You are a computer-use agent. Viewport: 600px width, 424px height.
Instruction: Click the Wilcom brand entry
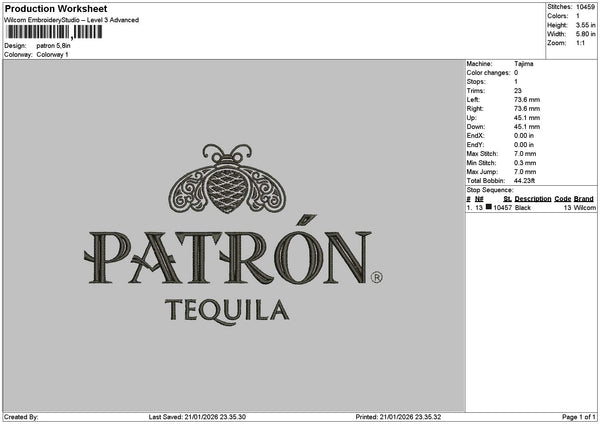point(584,208)
